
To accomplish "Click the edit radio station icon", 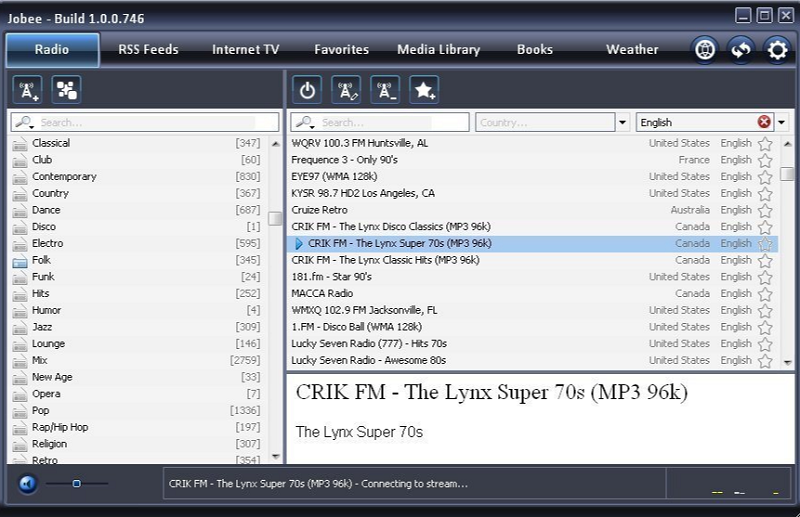I will [x=346, y=90].
